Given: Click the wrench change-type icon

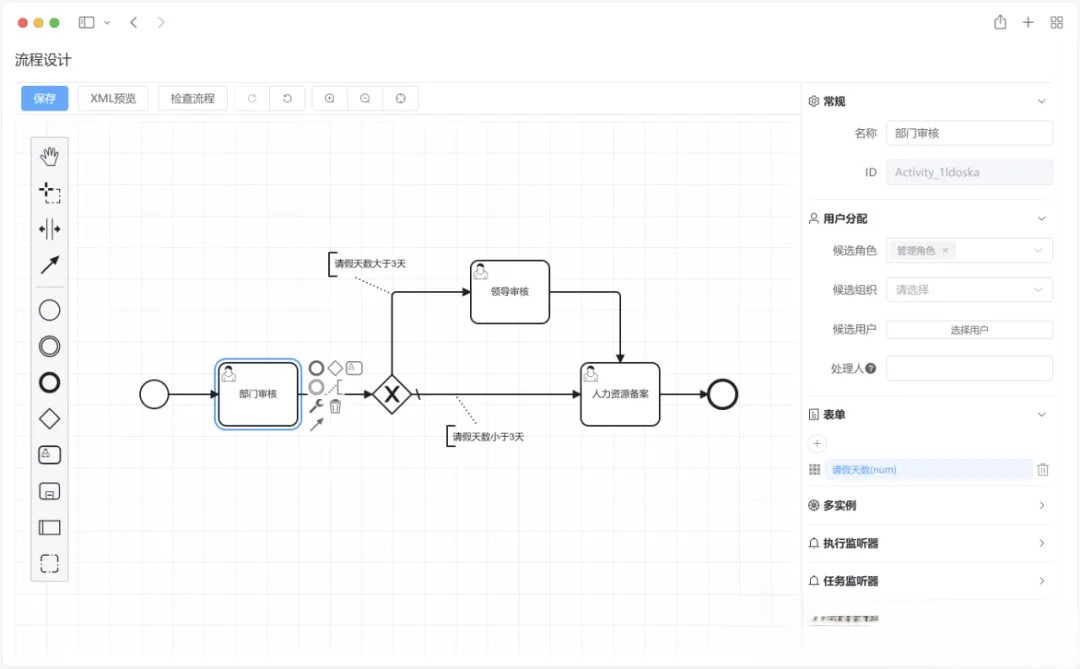Looking at the screenshot, I should click(316, 406).
